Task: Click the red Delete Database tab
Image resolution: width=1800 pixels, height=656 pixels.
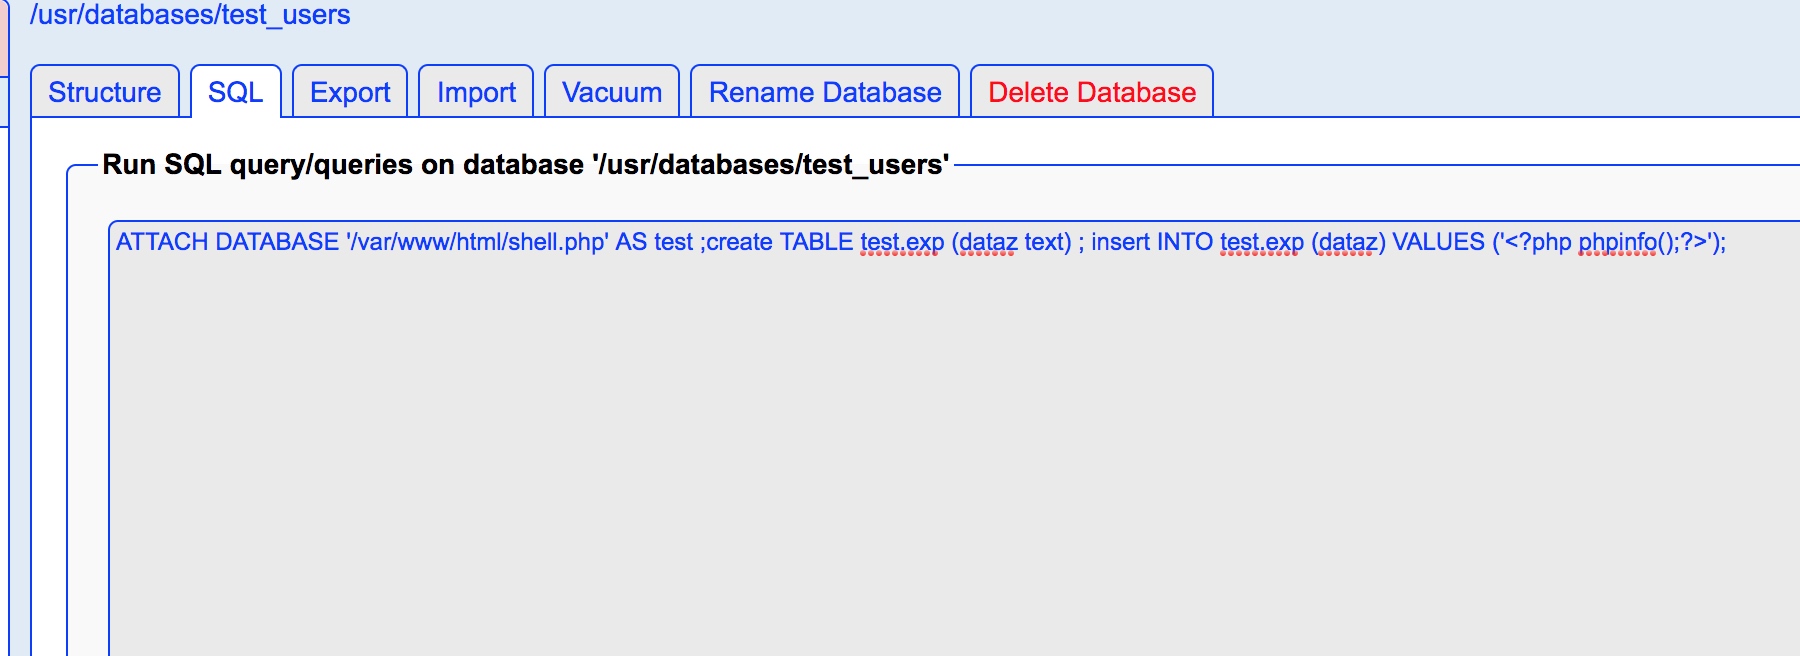Action: coord(1092,92)
